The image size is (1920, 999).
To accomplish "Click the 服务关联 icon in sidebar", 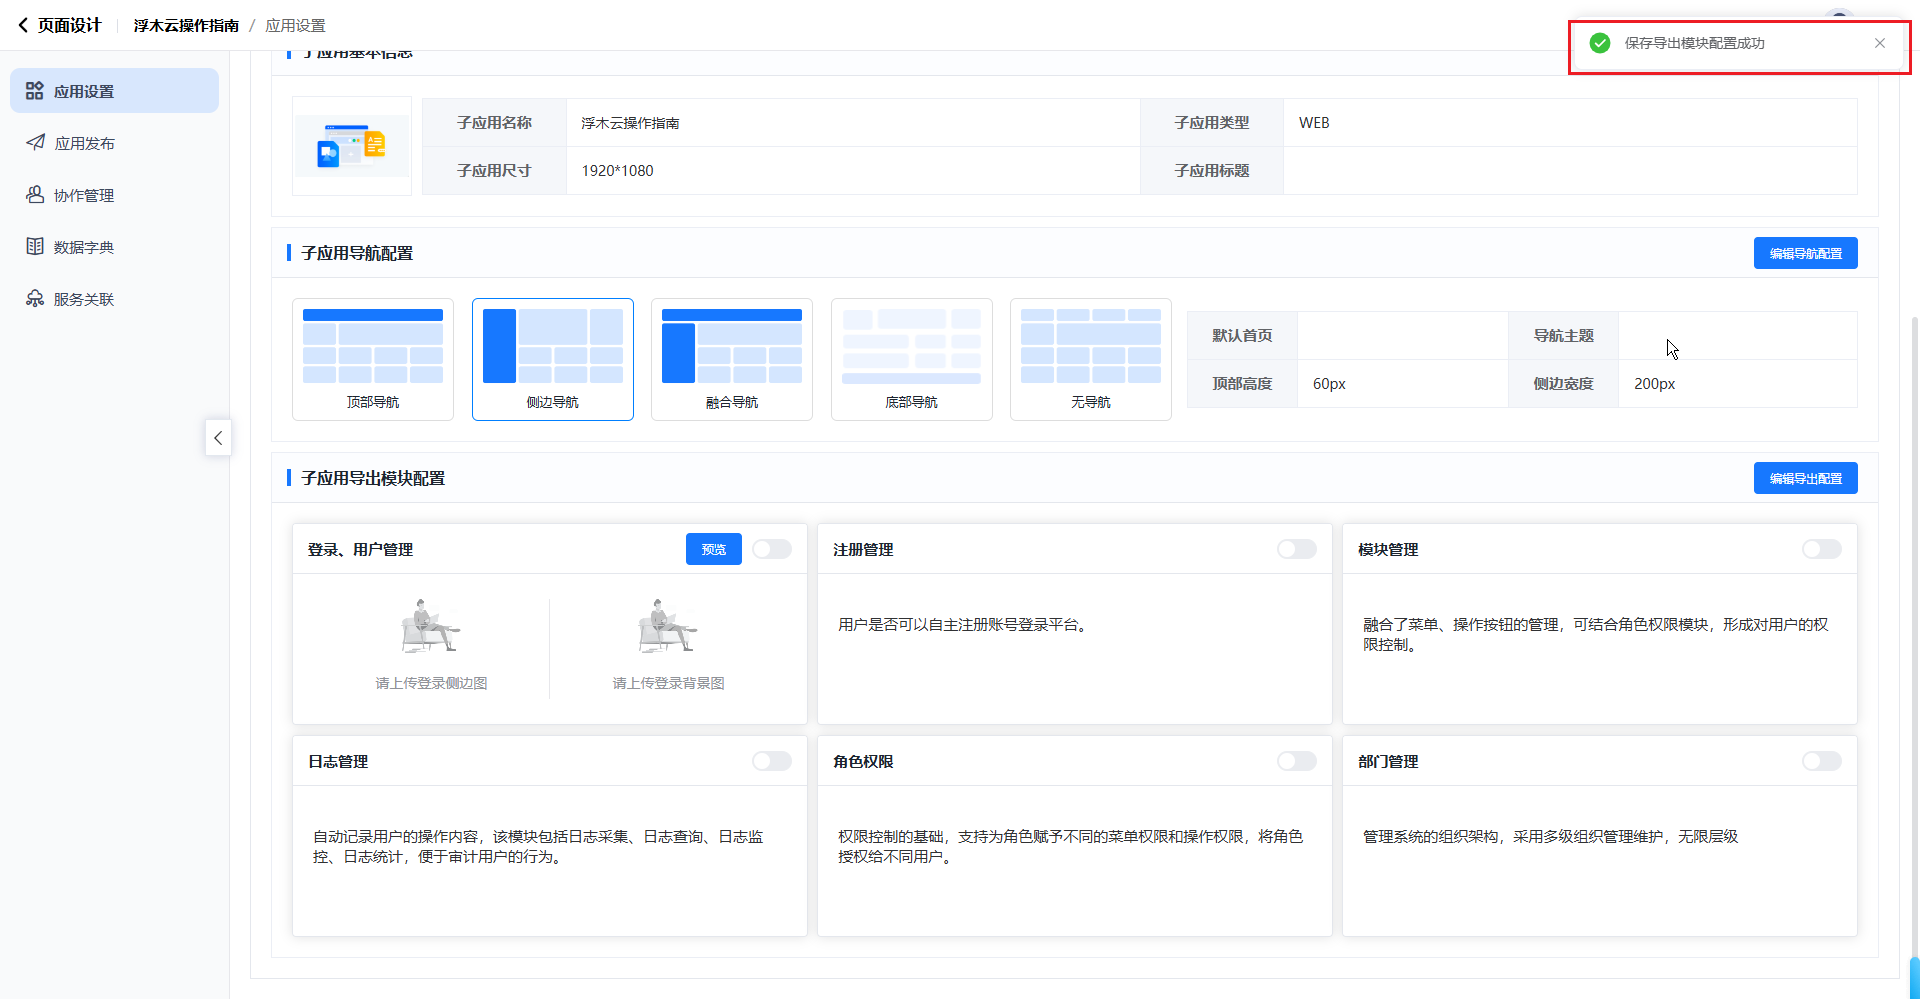I will click(35, 299).
